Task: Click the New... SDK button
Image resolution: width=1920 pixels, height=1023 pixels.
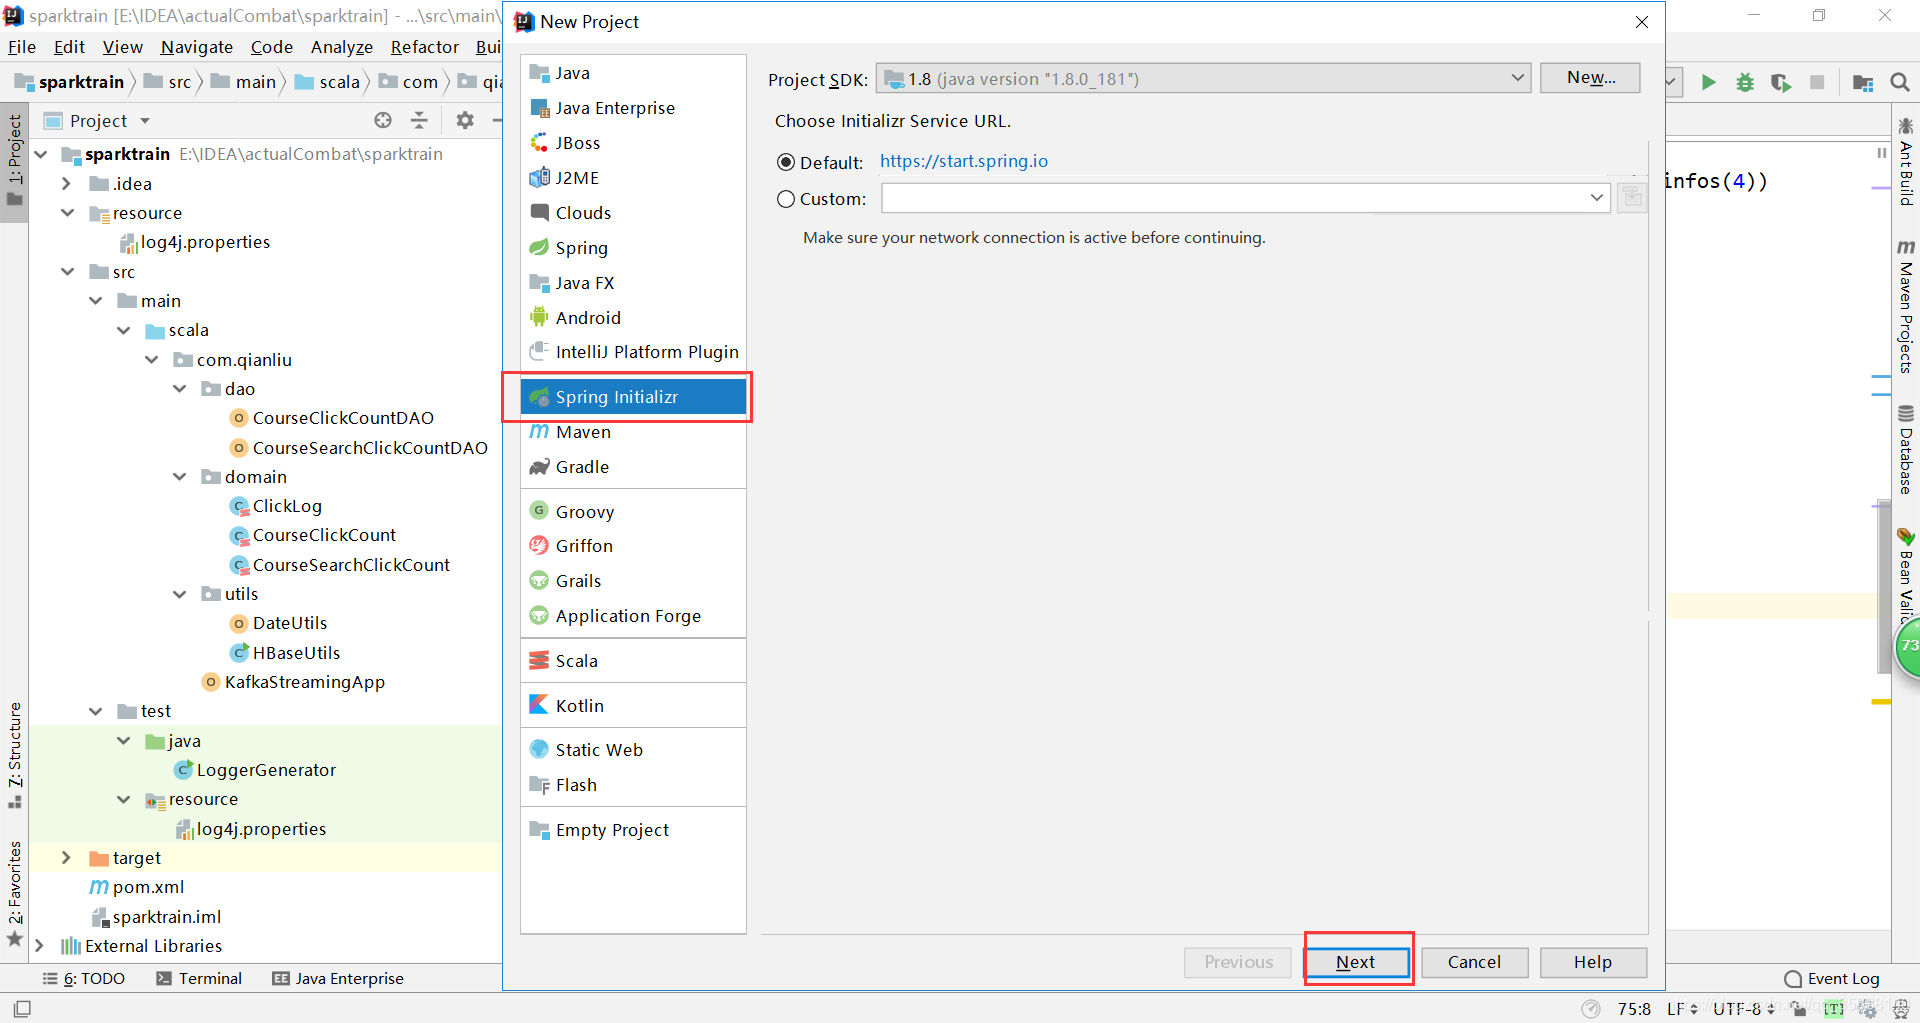Action: (x=1590, y=78)
